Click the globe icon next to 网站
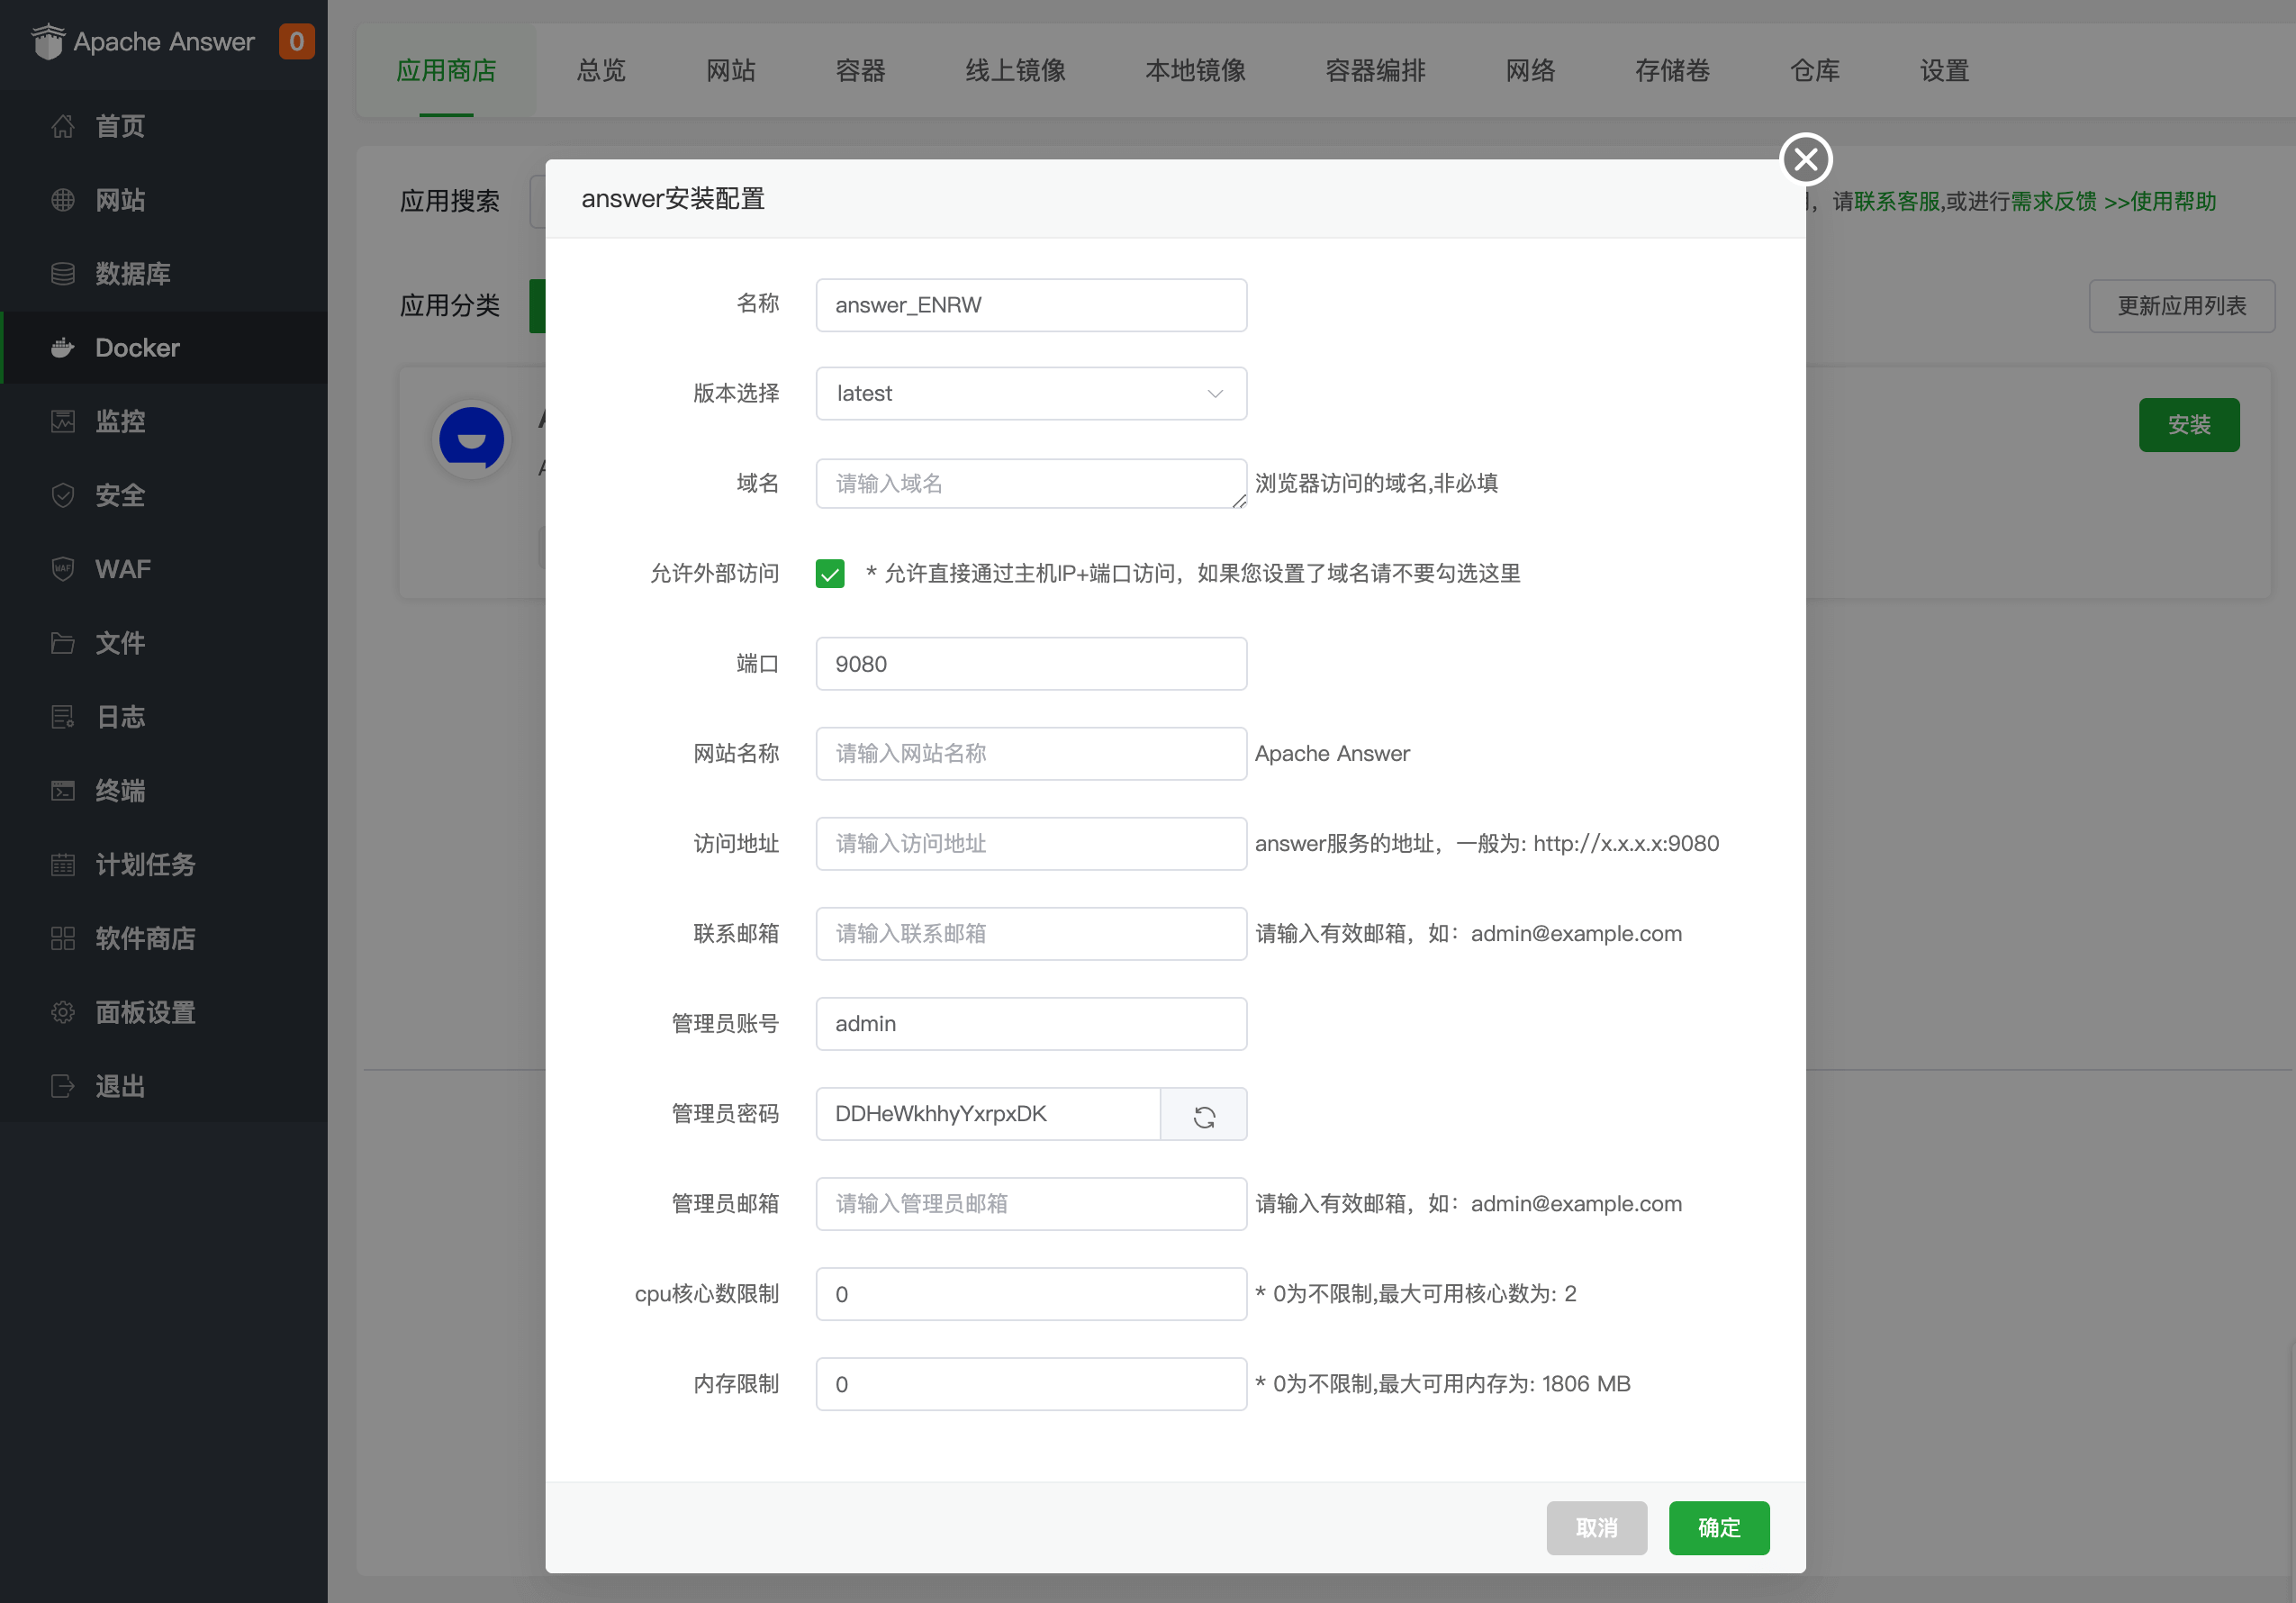This screenshot has height=1603, width=2296. coord(63,200)
